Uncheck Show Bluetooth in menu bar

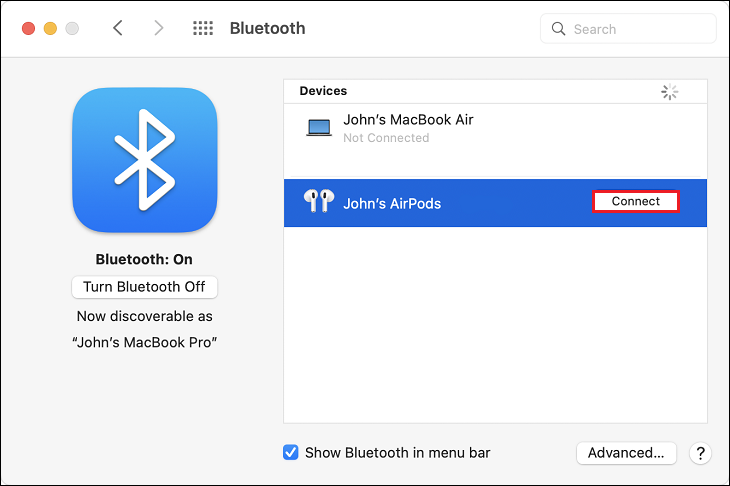click(x=291, y=453)
